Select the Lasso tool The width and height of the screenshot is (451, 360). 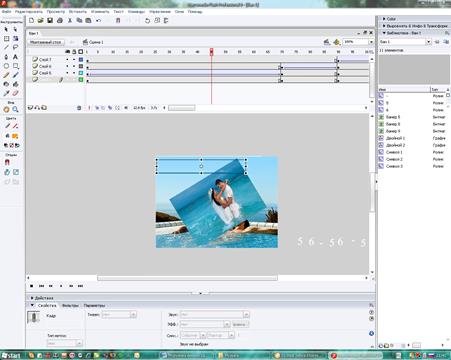15,48
